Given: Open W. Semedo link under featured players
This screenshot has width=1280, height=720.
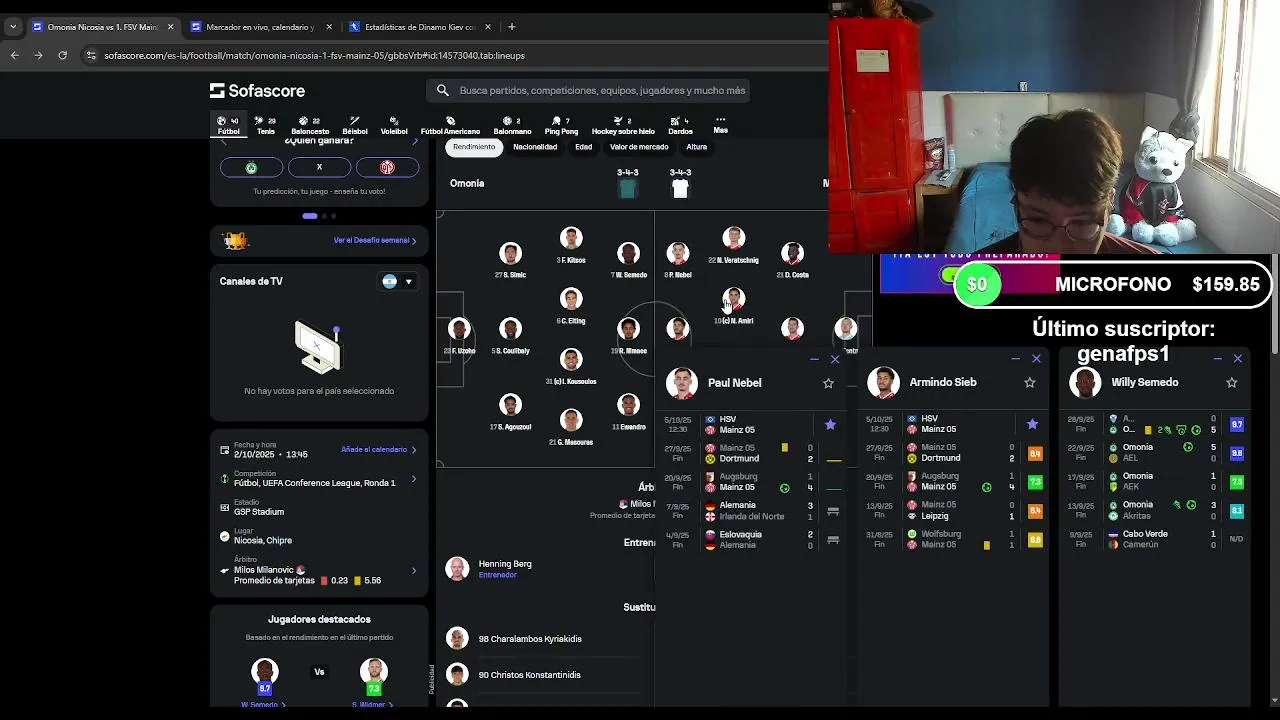Looking at the screenshot, I should click(264, 705).
